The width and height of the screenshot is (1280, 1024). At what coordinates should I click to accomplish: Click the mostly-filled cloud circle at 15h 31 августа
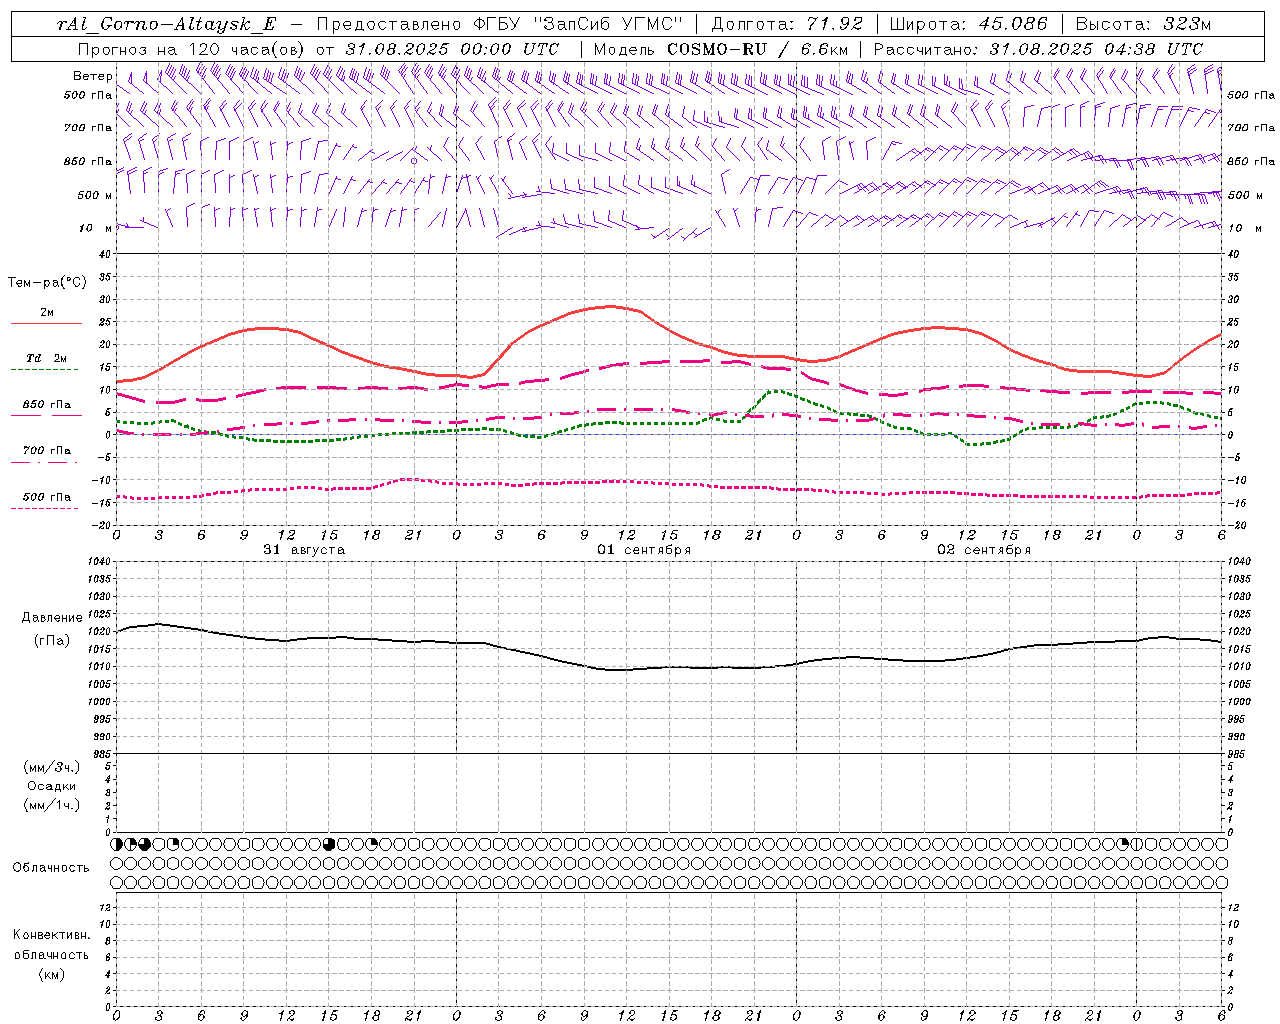(329, 844)
